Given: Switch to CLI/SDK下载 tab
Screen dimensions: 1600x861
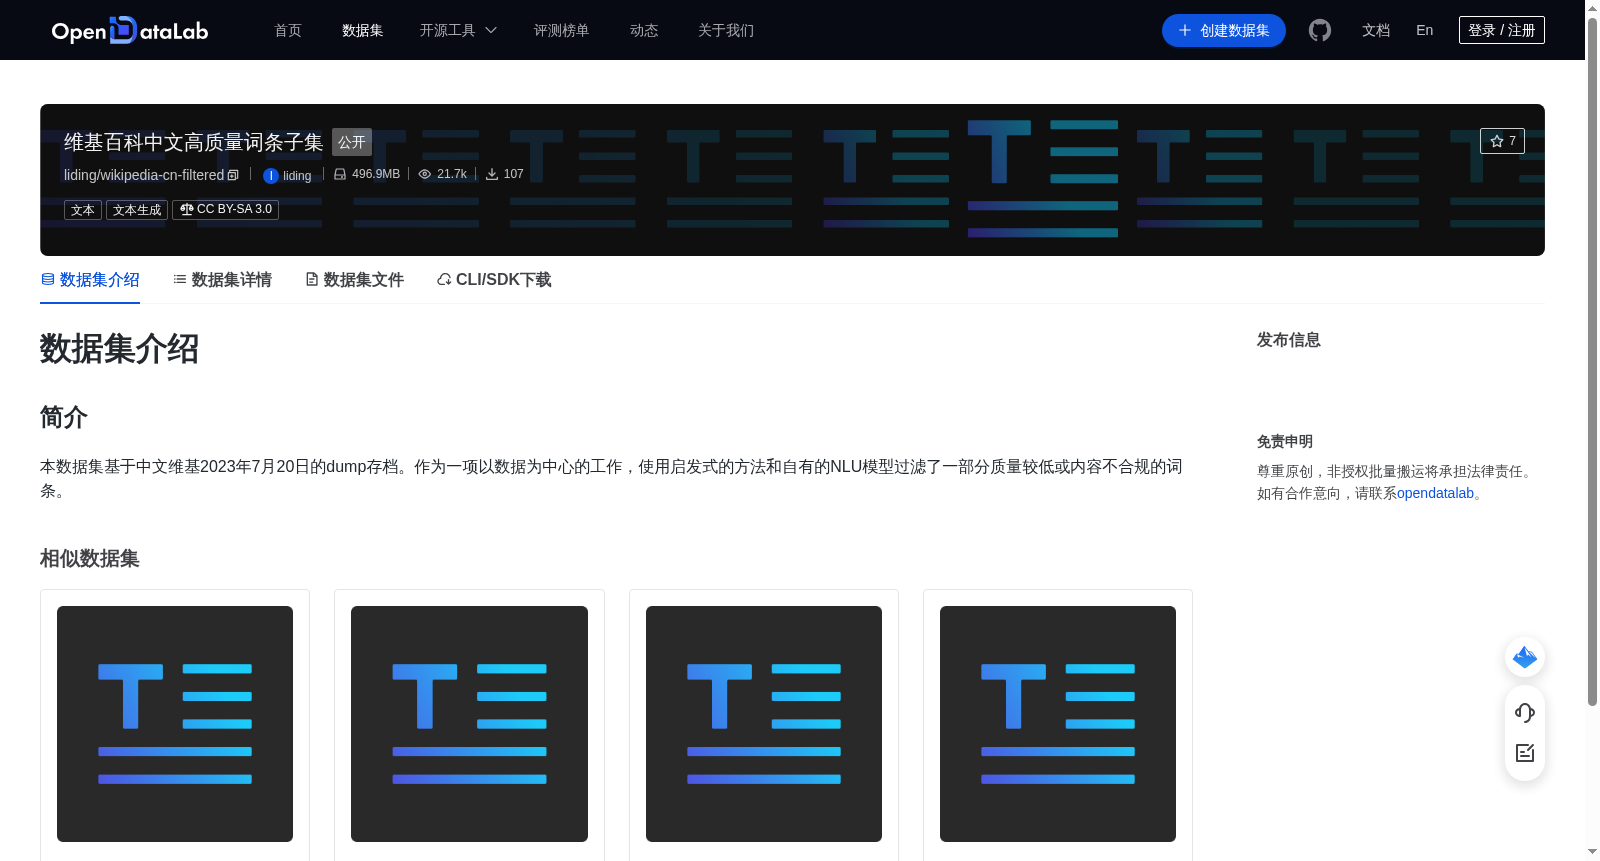Looking at the screenshot, I should pos(494,280).
